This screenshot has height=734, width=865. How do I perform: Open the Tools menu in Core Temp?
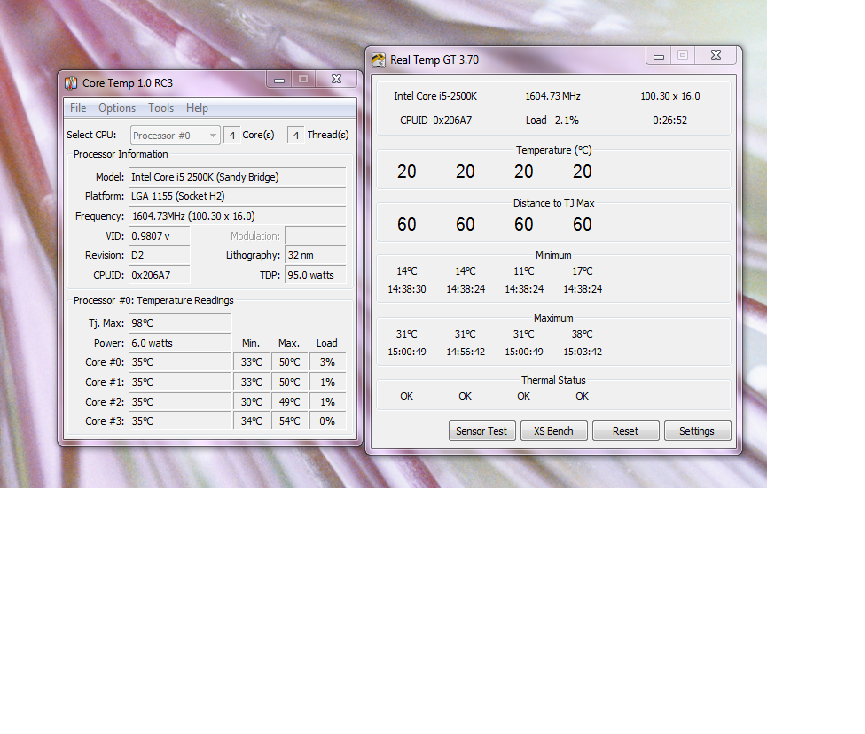coord(161,108)
